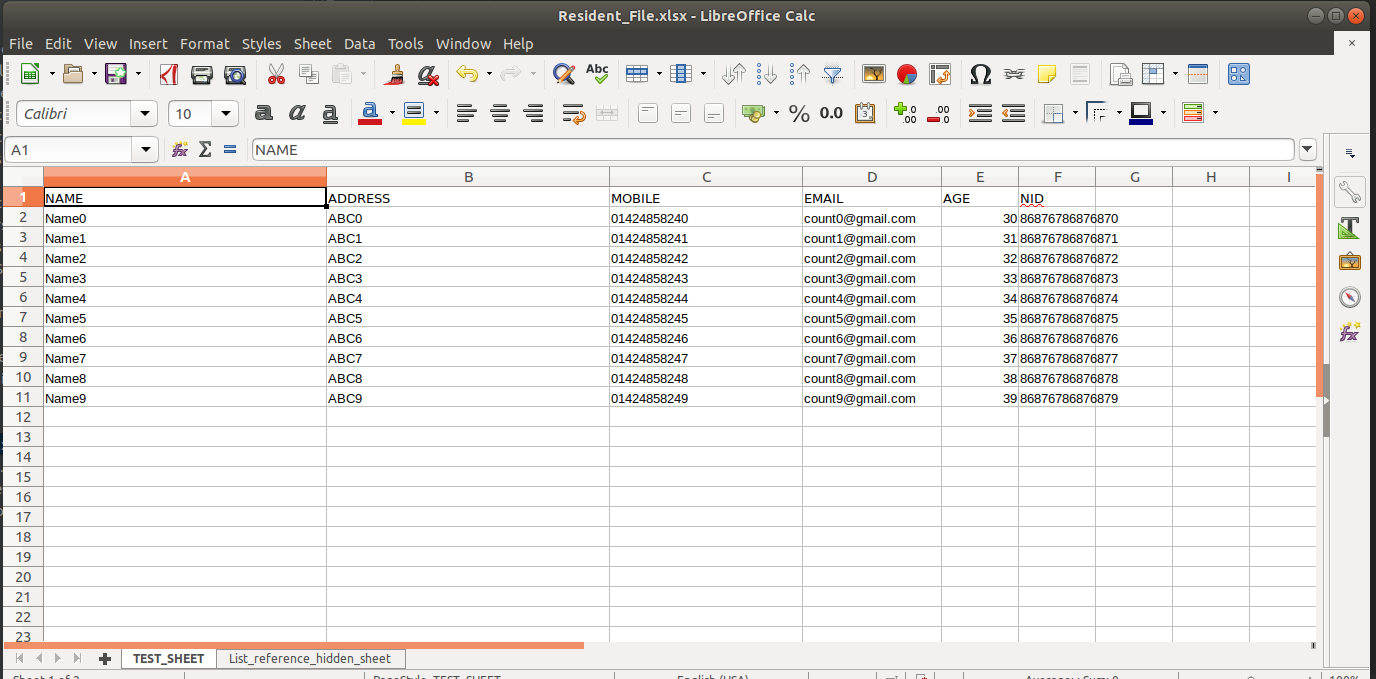The image size is (1376, 679).
Task: Click the column B header
Action: 467,177
